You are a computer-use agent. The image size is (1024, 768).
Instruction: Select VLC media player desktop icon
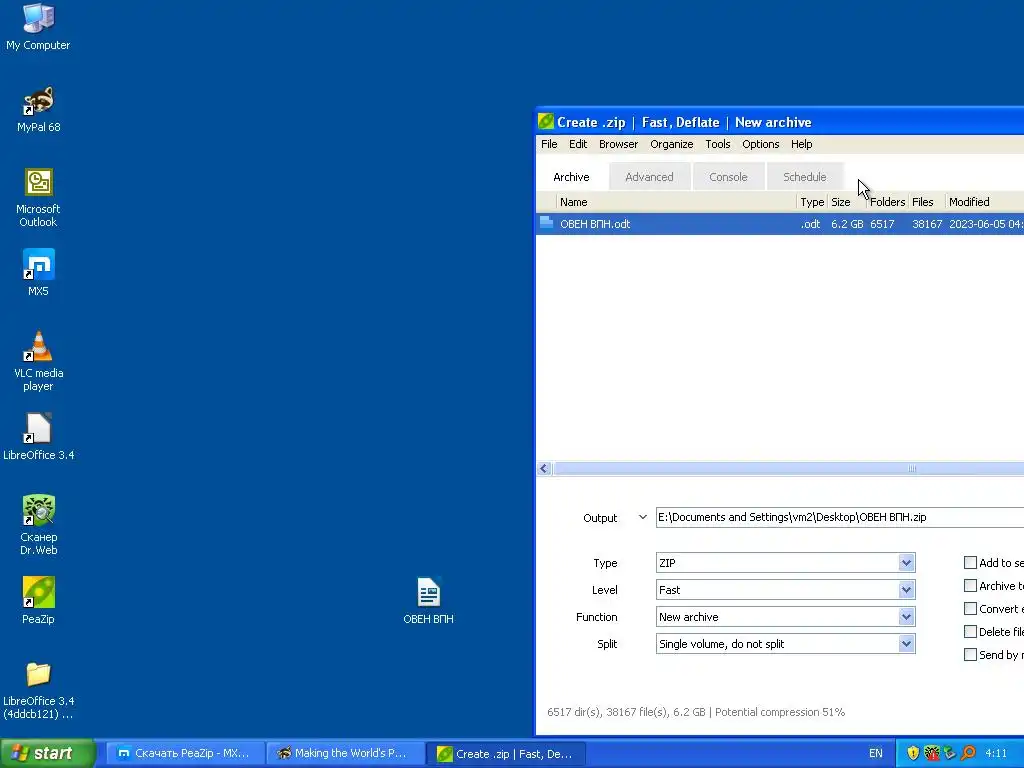pos(39,361)
